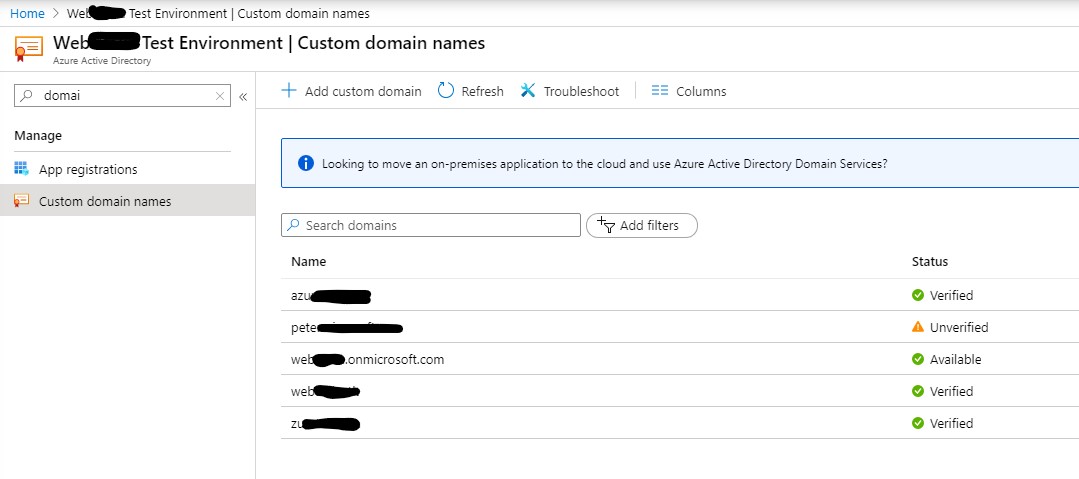Collapse the sidebar with the double chevron
The height and width of the screenshot is (479, 1079).
point(243,96)
